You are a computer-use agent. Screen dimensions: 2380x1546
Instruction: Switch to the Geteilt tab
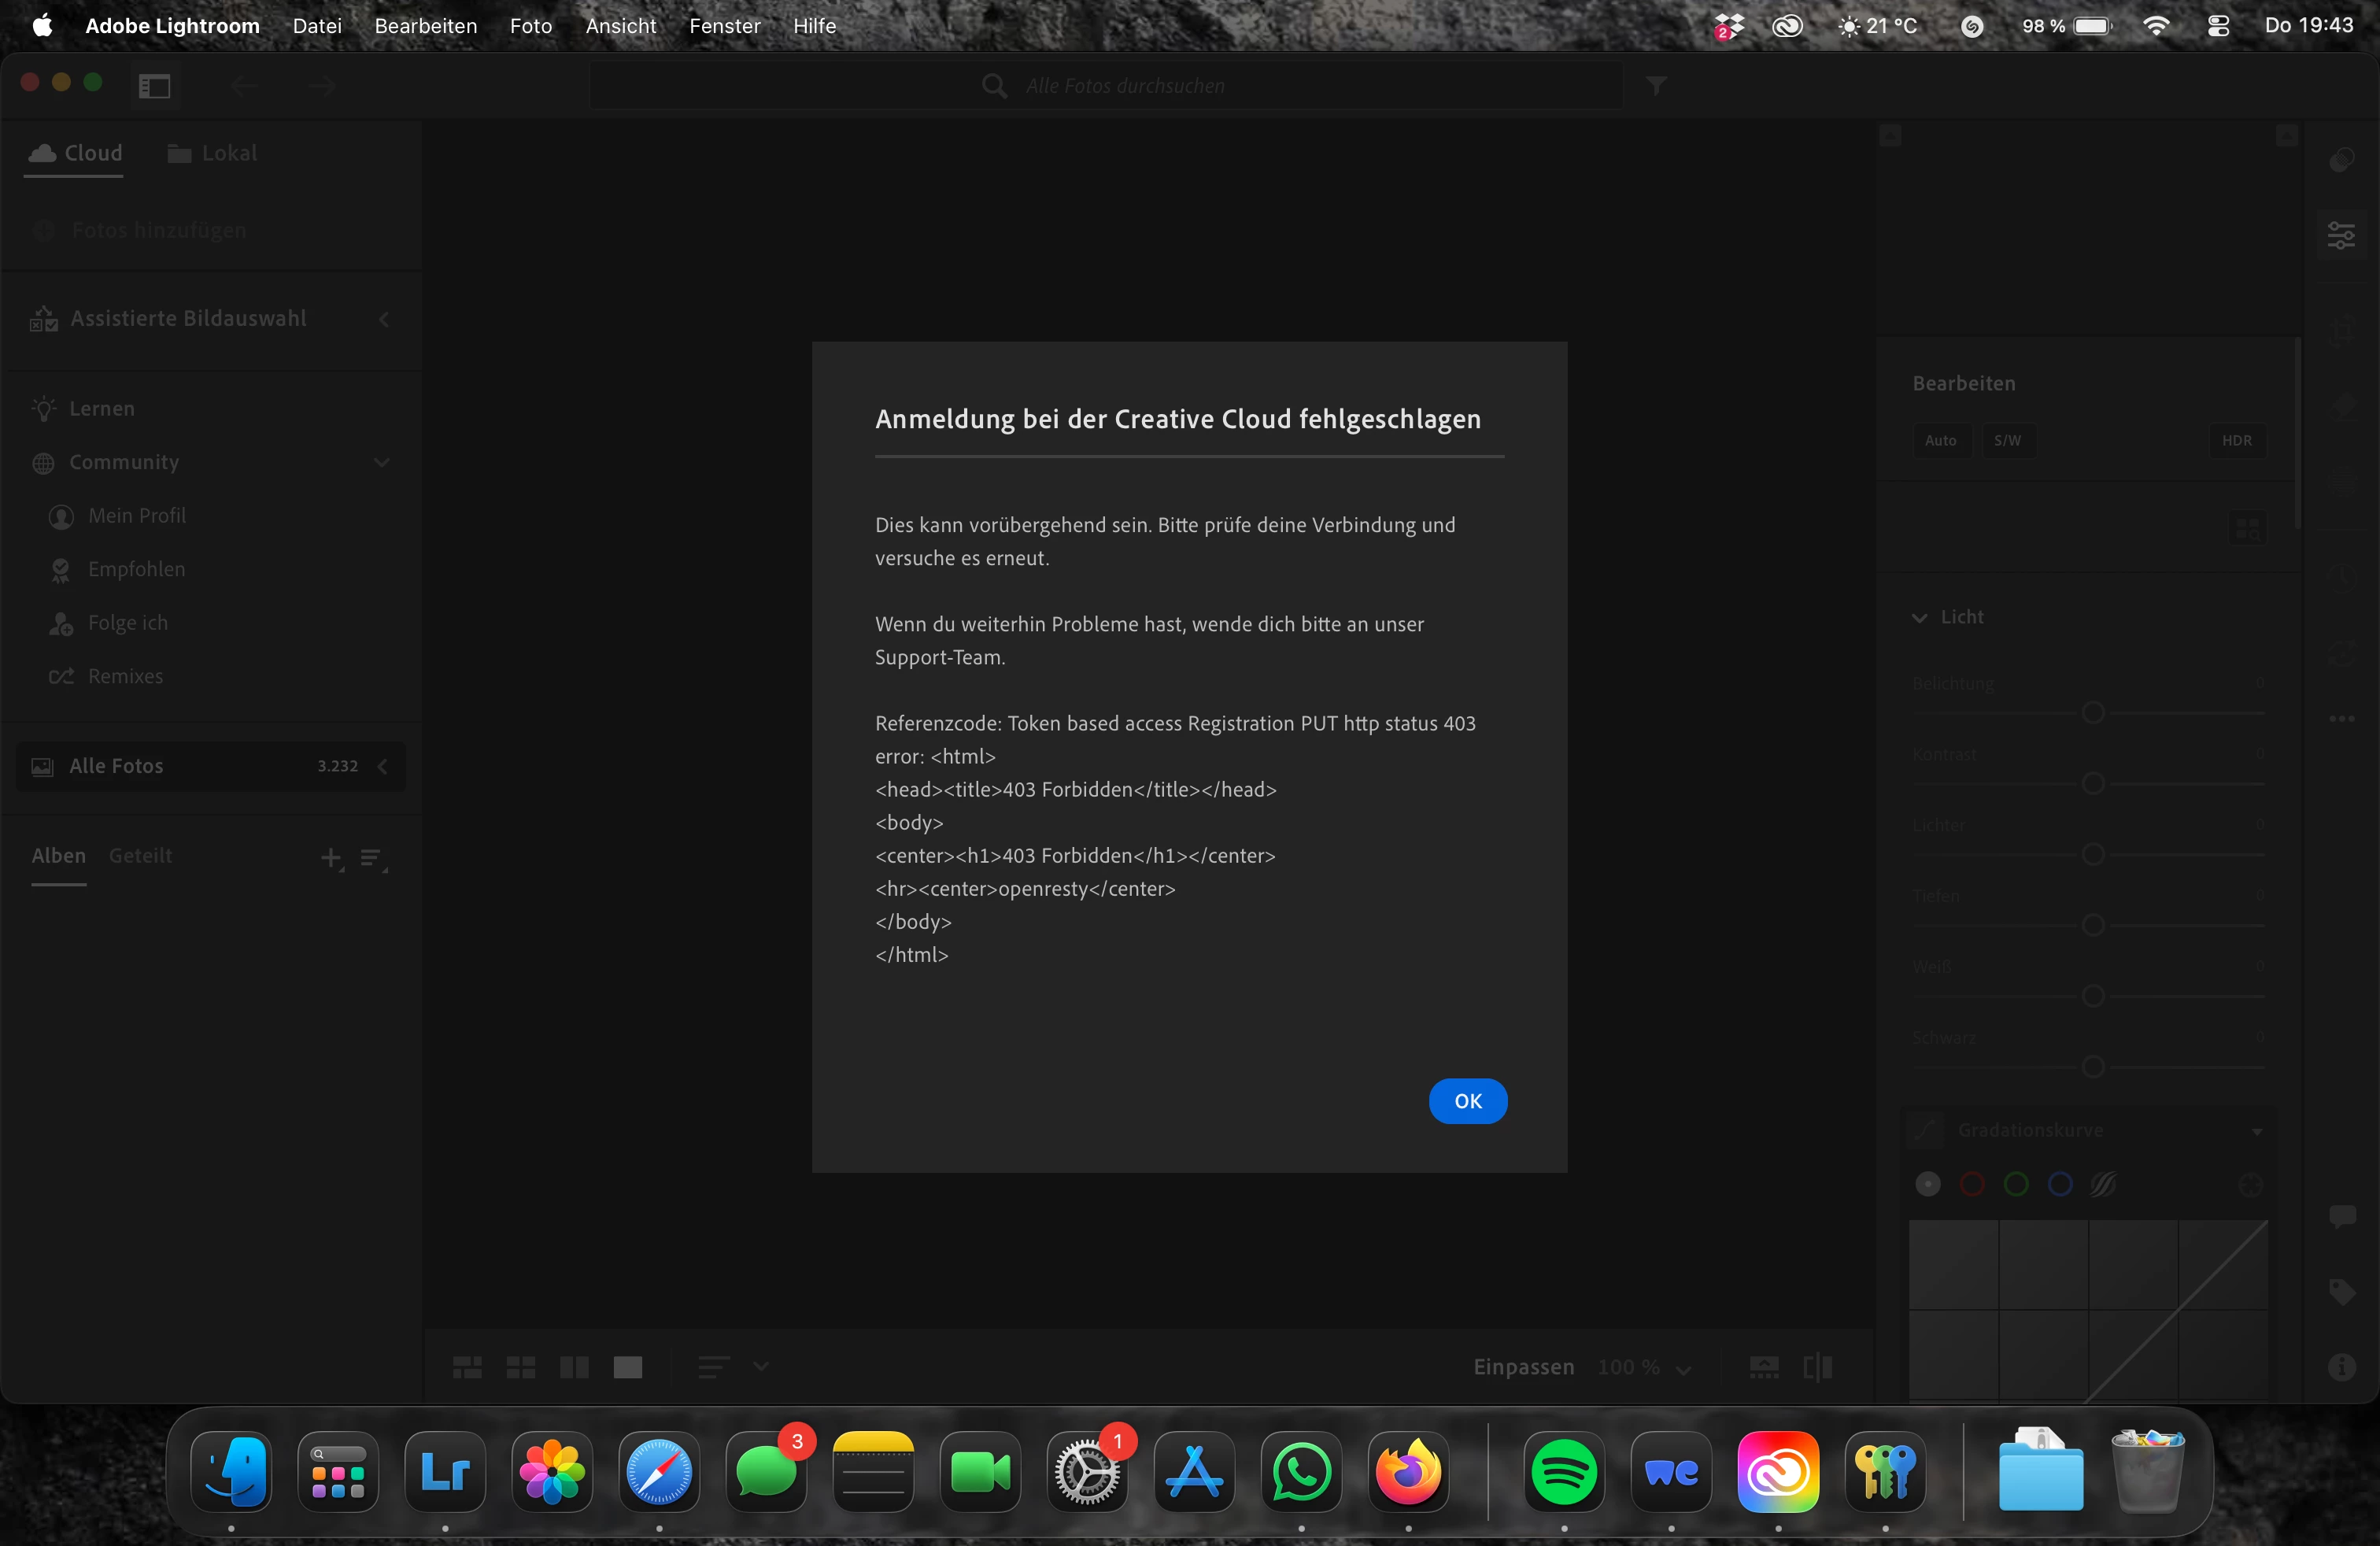(140, 856)
